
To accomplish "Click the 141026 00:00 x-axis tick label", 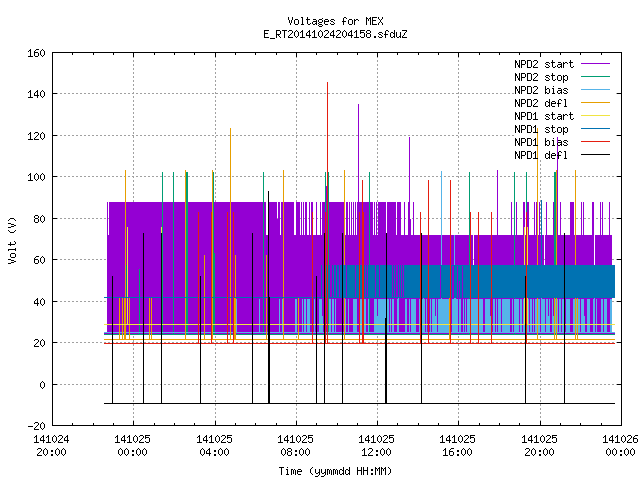I will [x=620, y=446].
